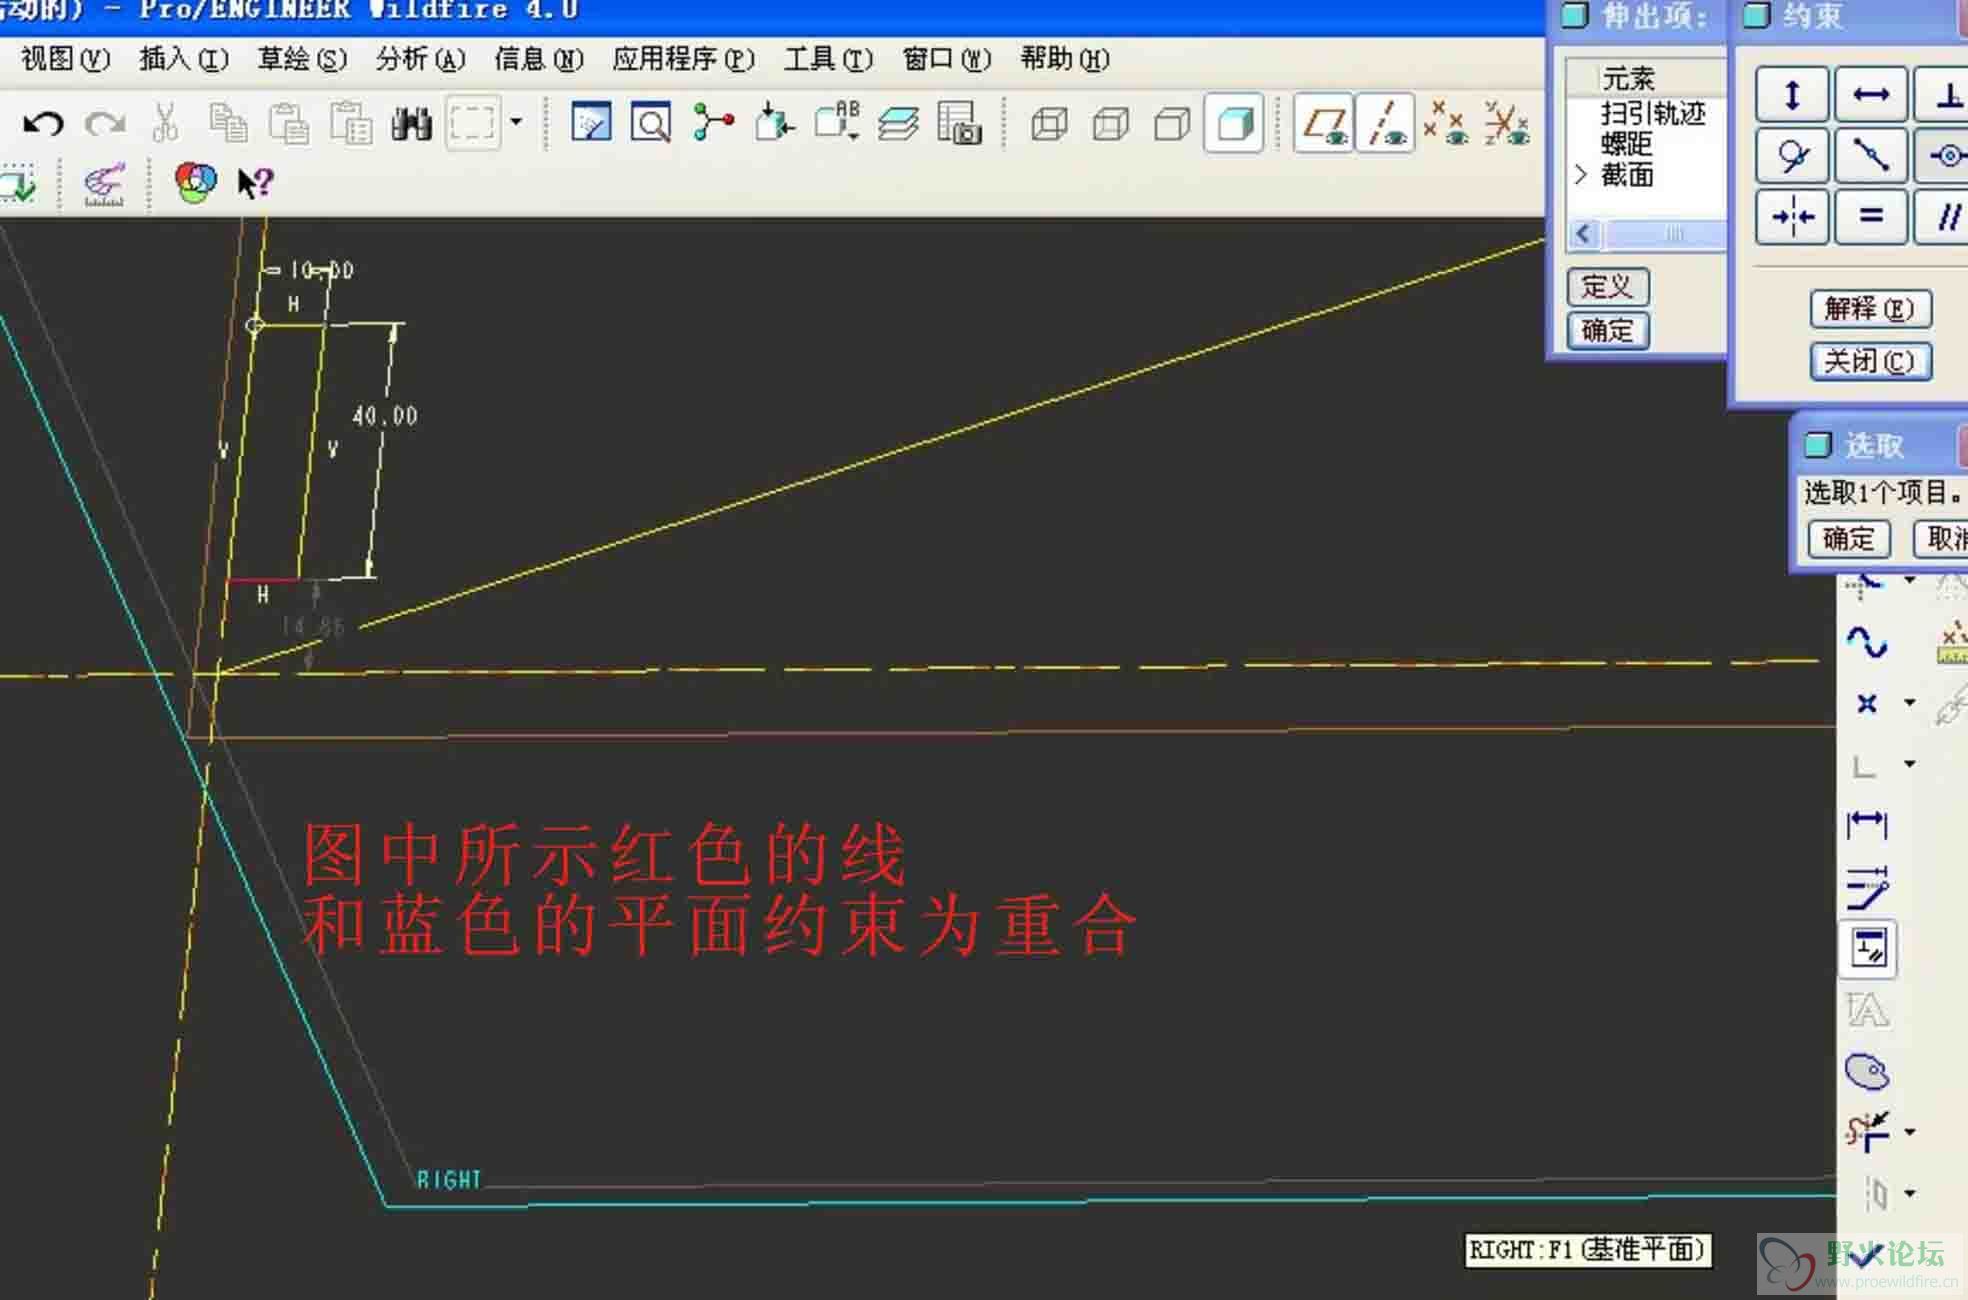Select 螺距 element in list

(1626, 144)
